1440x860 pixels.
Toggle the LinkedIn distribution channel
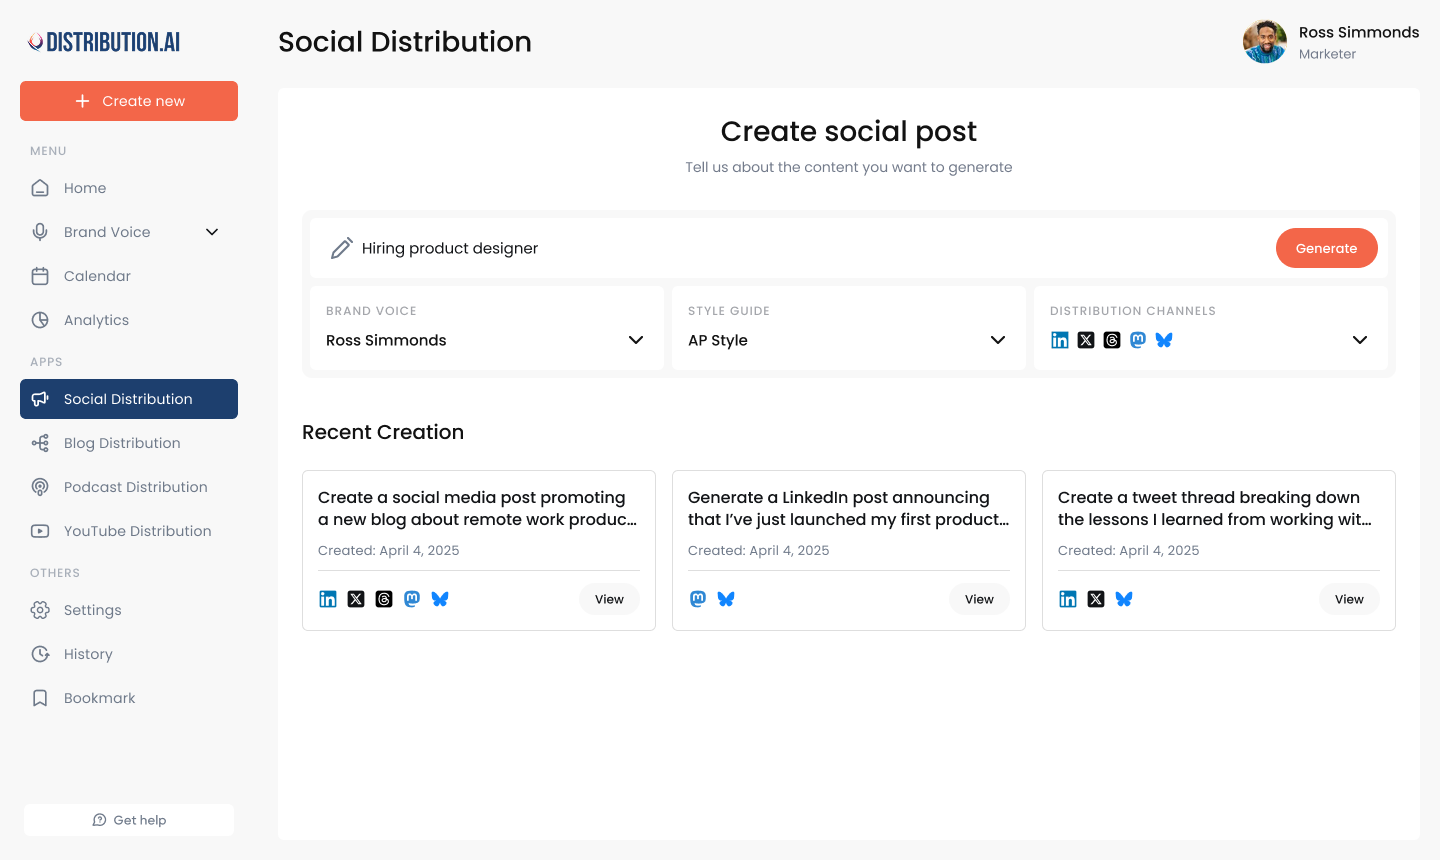1059,340
